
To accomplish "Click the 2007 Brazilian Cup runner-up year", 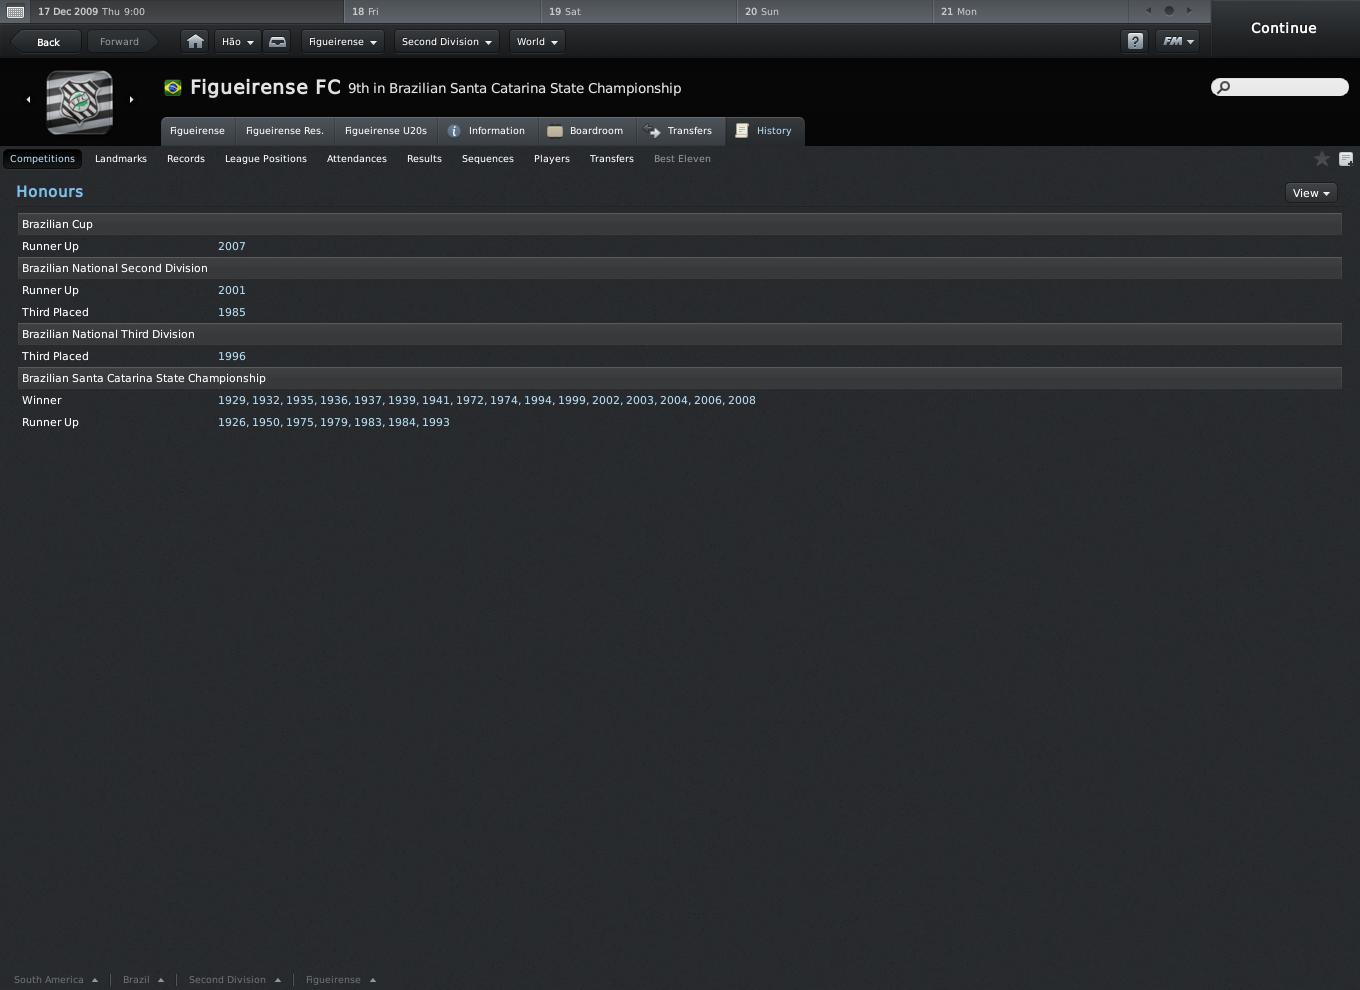I will (232, 246).
